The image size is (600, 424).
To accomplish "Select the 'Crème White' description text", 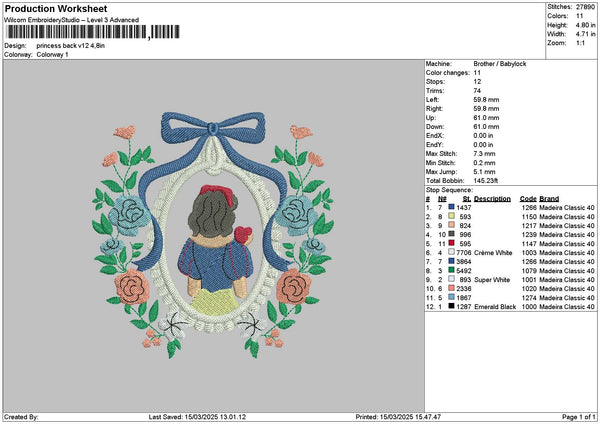I will [x=493, y=253].
